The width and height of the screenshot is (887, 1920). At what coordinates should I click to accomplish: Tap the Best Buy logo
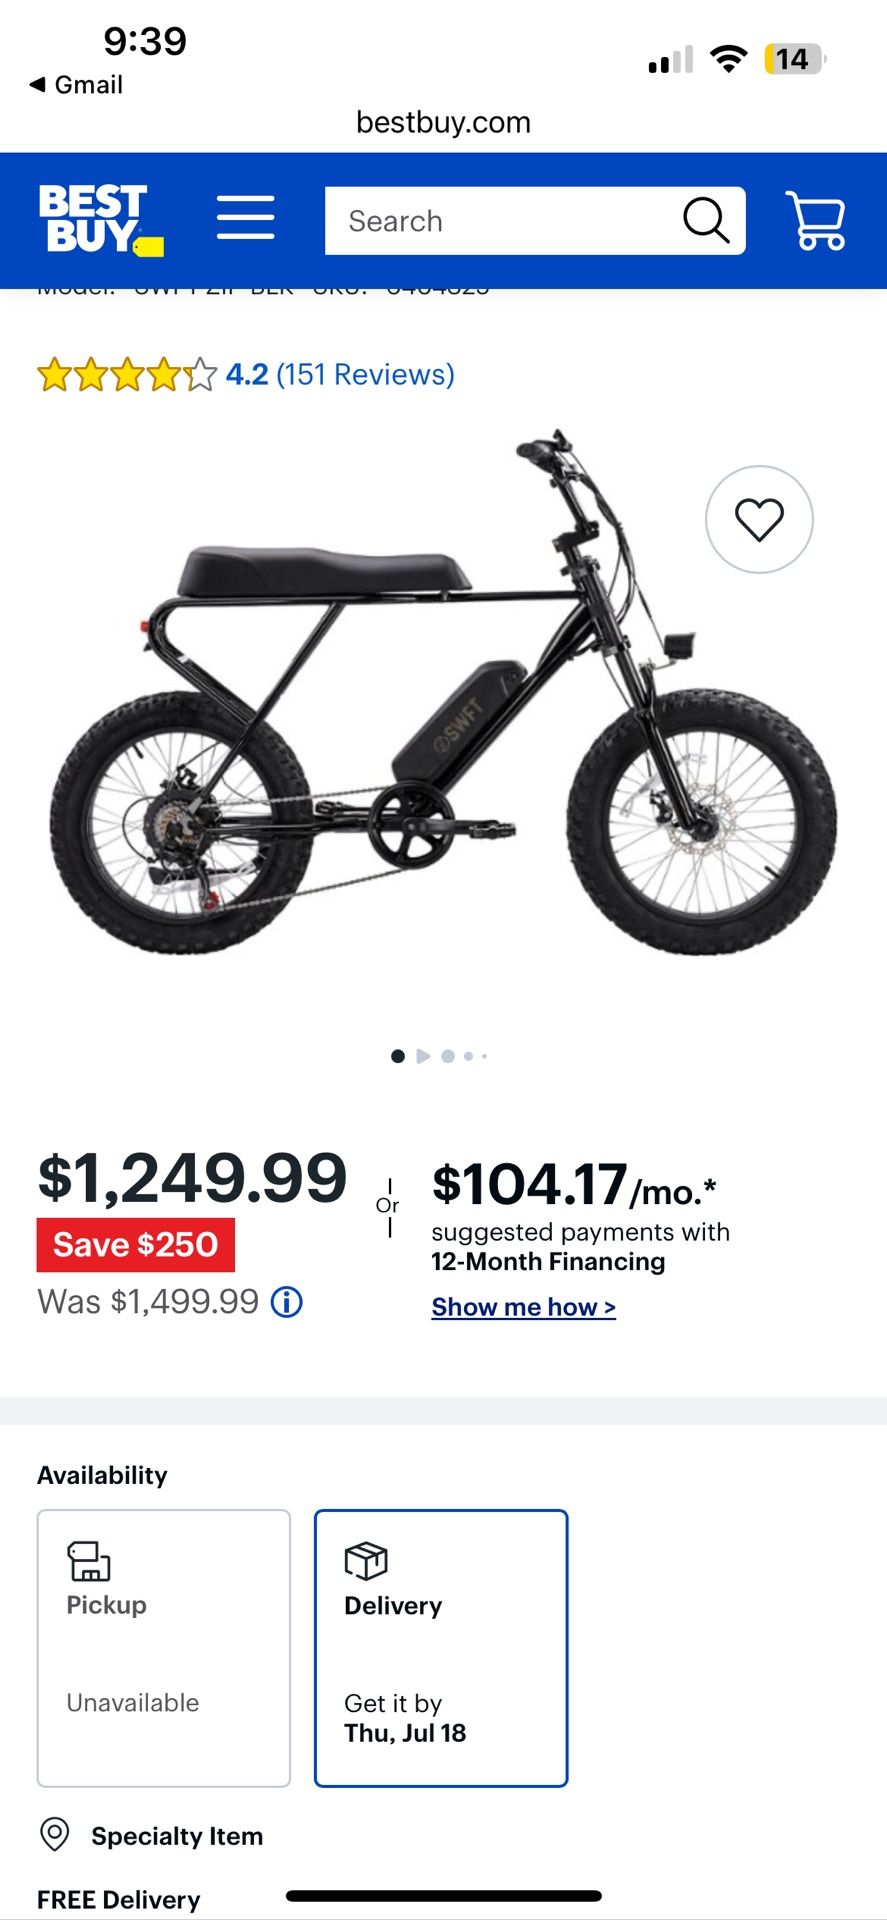point(100,220)
